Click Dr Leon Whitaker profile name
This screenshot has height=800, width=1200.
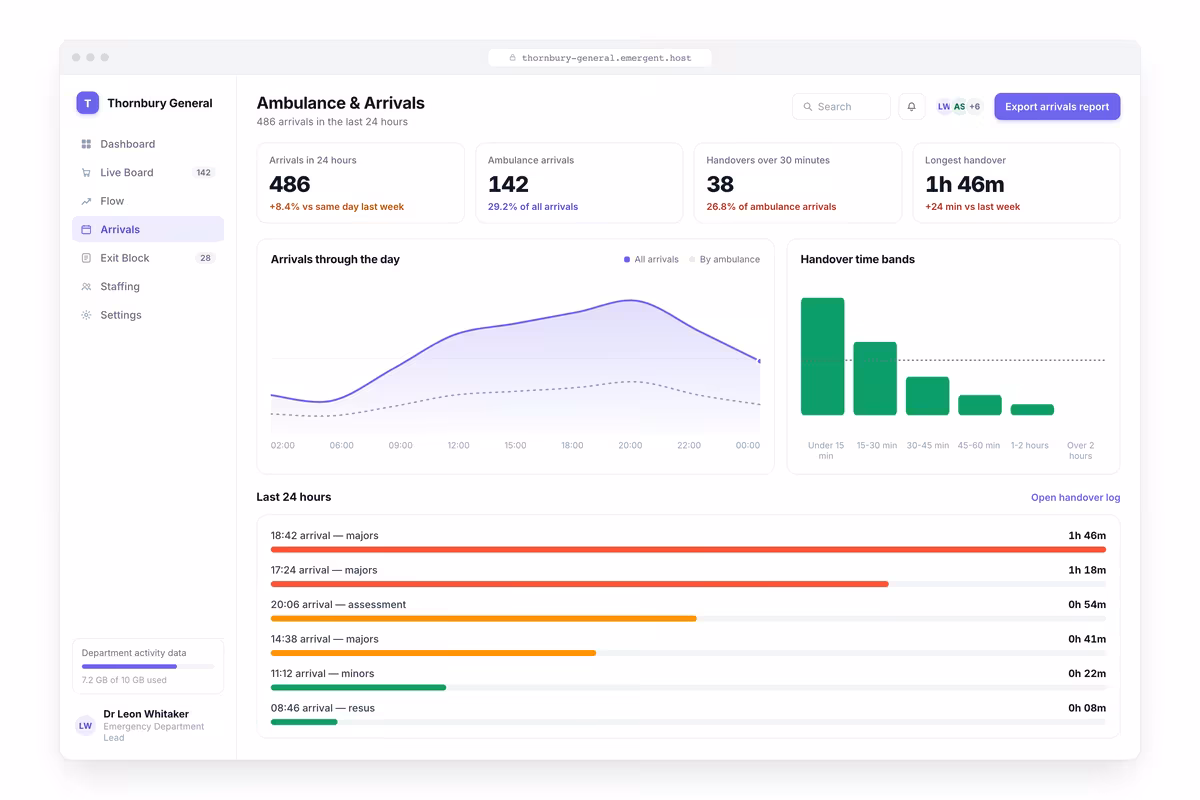[146, 714]
